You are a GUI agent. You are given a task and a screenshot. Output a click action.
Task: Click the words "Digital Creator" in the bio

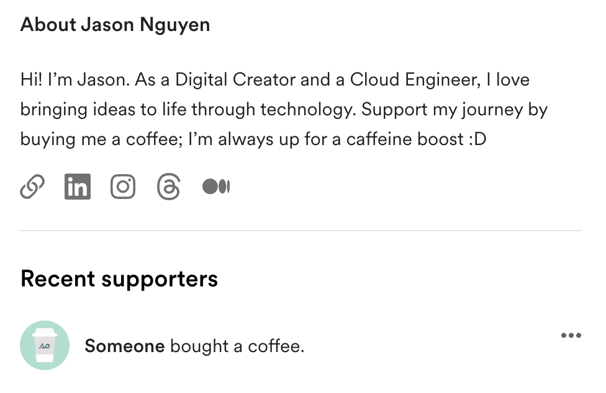tap(235, 80)
